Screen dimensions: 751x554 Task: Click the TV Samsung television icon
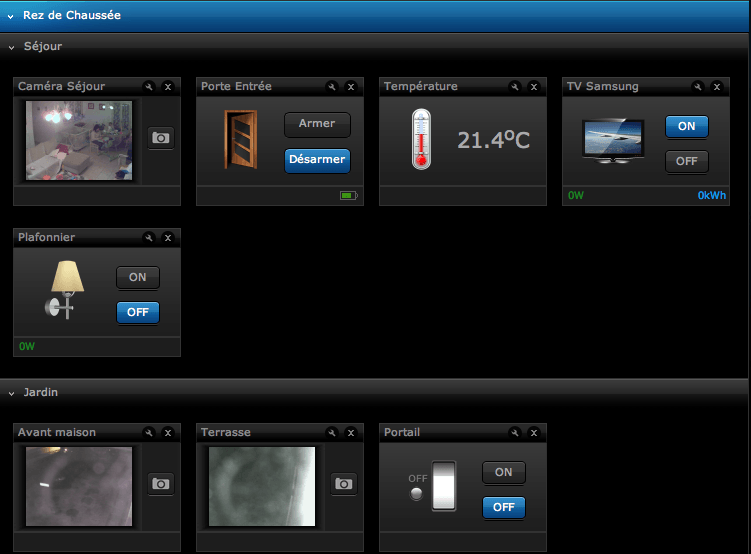613,140
